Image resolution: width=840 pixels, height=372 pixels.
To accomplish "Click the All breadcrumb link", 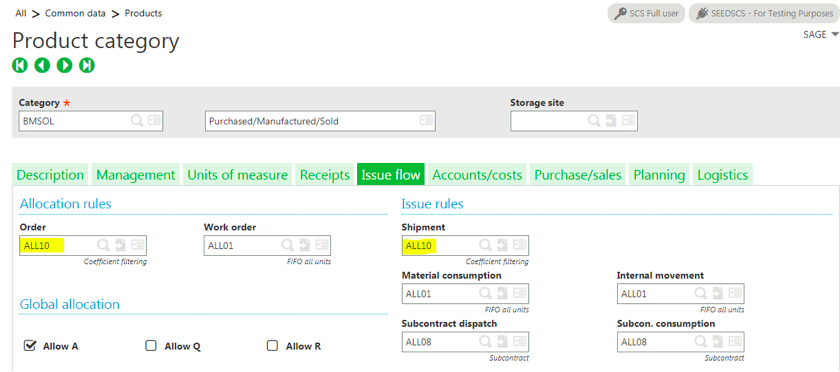I will [x=21, y=13].
